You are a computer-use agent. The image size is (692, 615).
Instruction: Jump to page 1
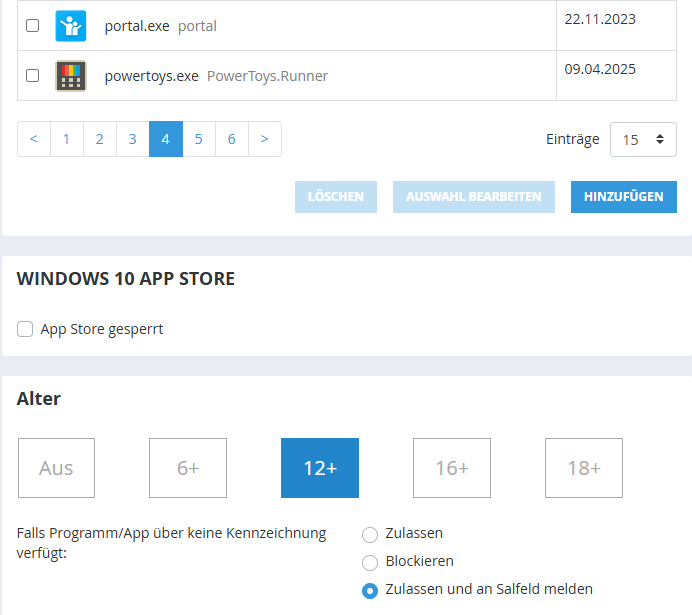tap(67, 139)
